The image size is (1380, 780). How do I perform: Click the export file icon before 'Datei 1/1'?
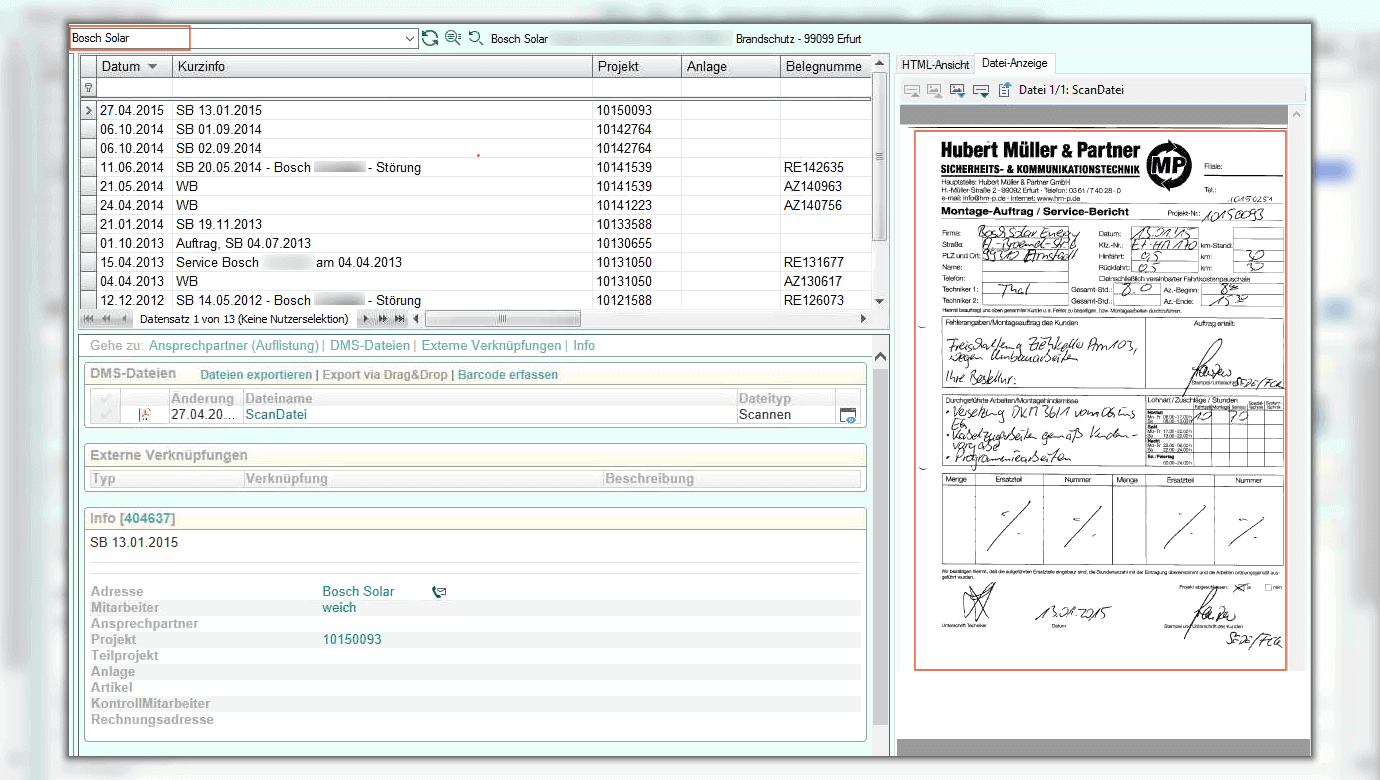(1005, 90)
